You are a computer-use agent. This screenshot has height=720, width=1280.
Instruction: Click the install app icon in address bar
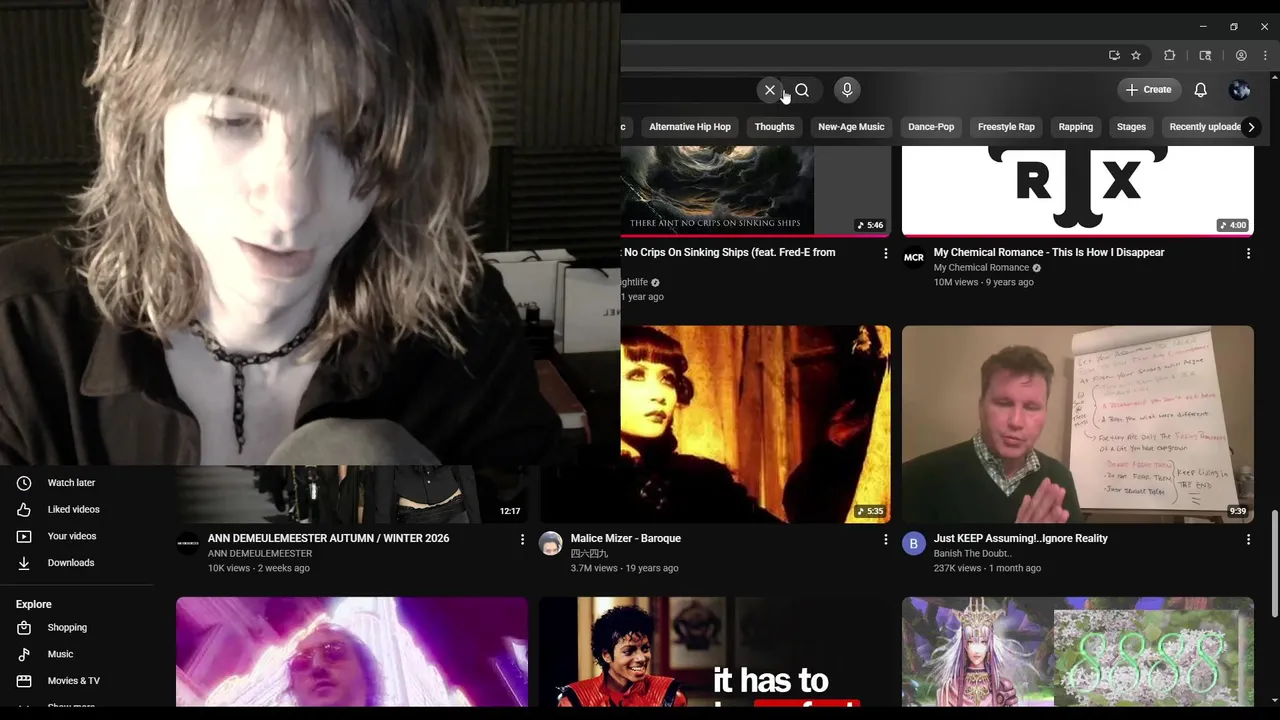(1114, 55)
